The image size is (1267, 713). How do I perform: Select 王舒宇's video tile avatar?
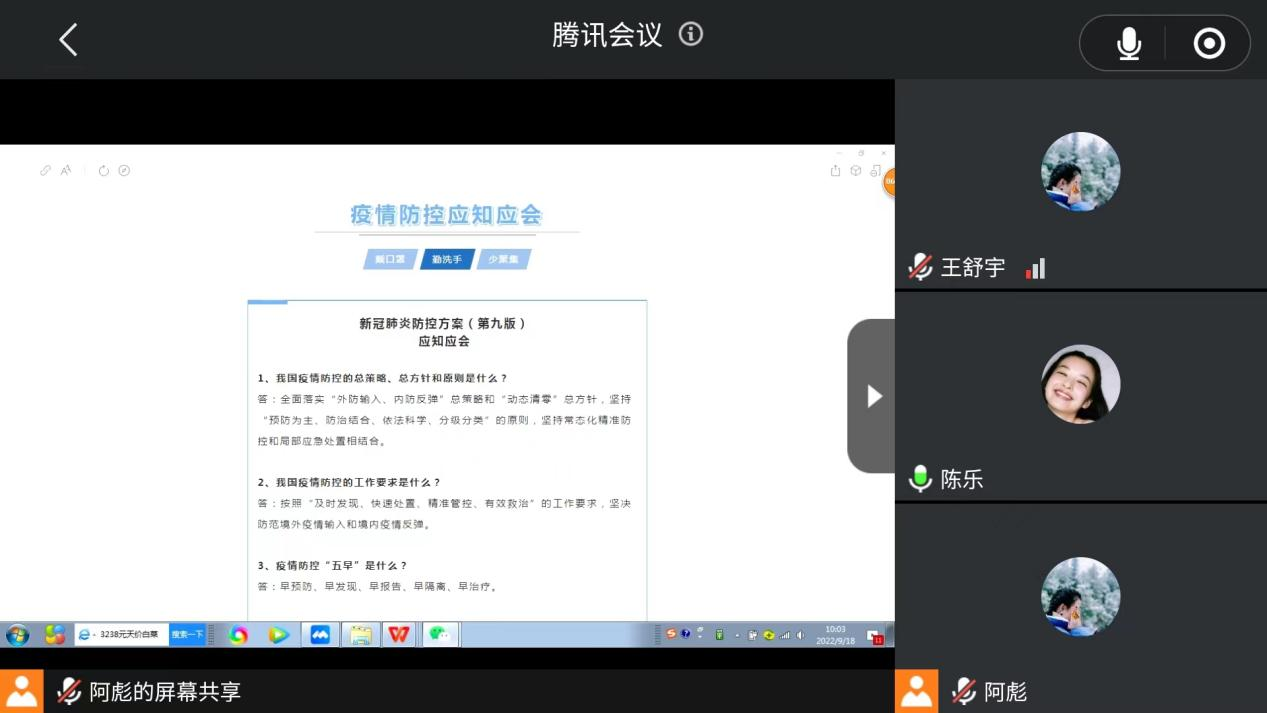[x=1080, y=172]
